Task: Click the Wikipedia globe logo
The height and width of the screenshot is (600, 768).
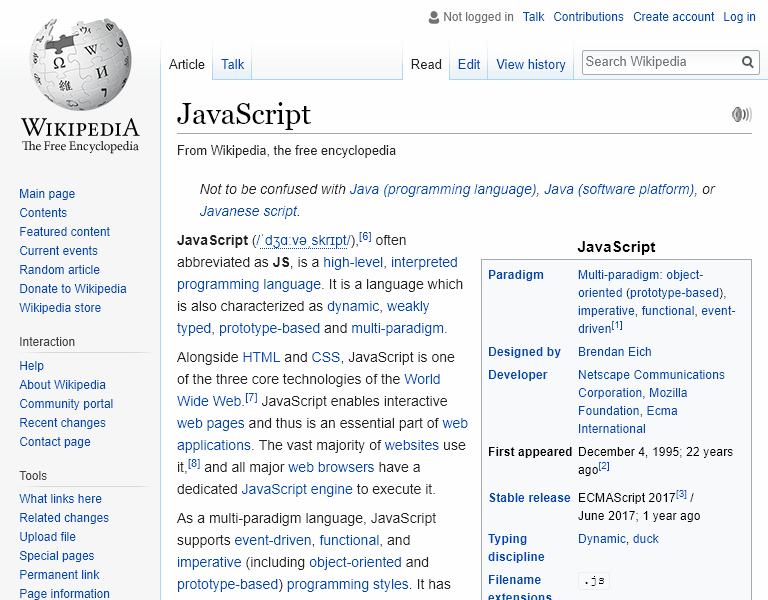Action: [x=80, y=64]
